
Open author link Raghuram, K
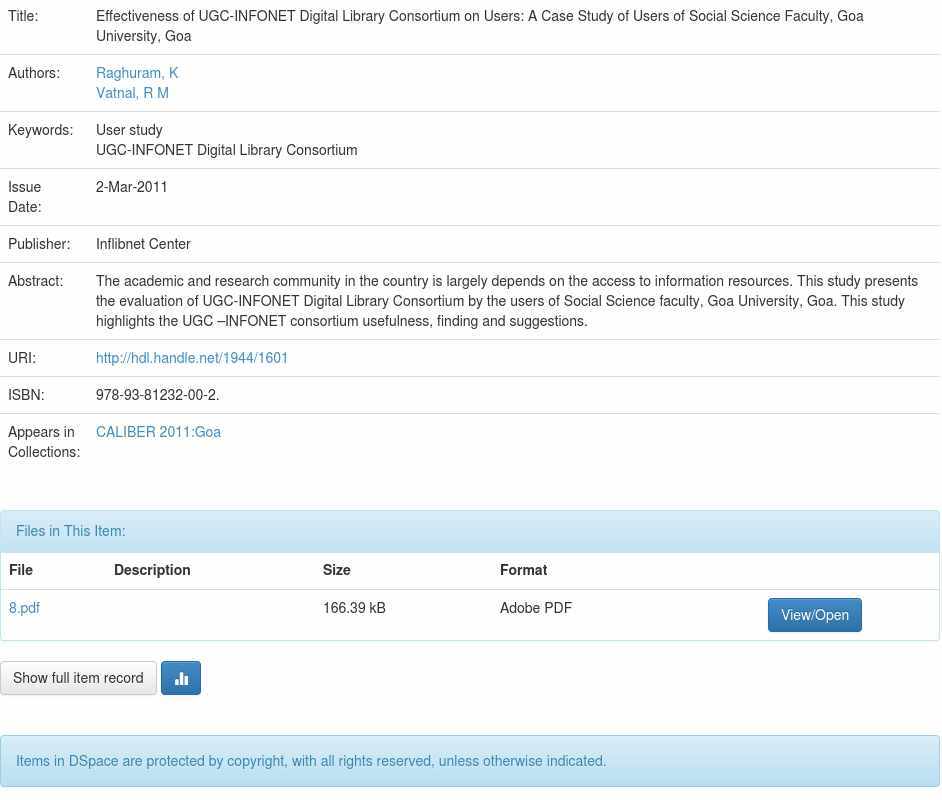[137, 73]
